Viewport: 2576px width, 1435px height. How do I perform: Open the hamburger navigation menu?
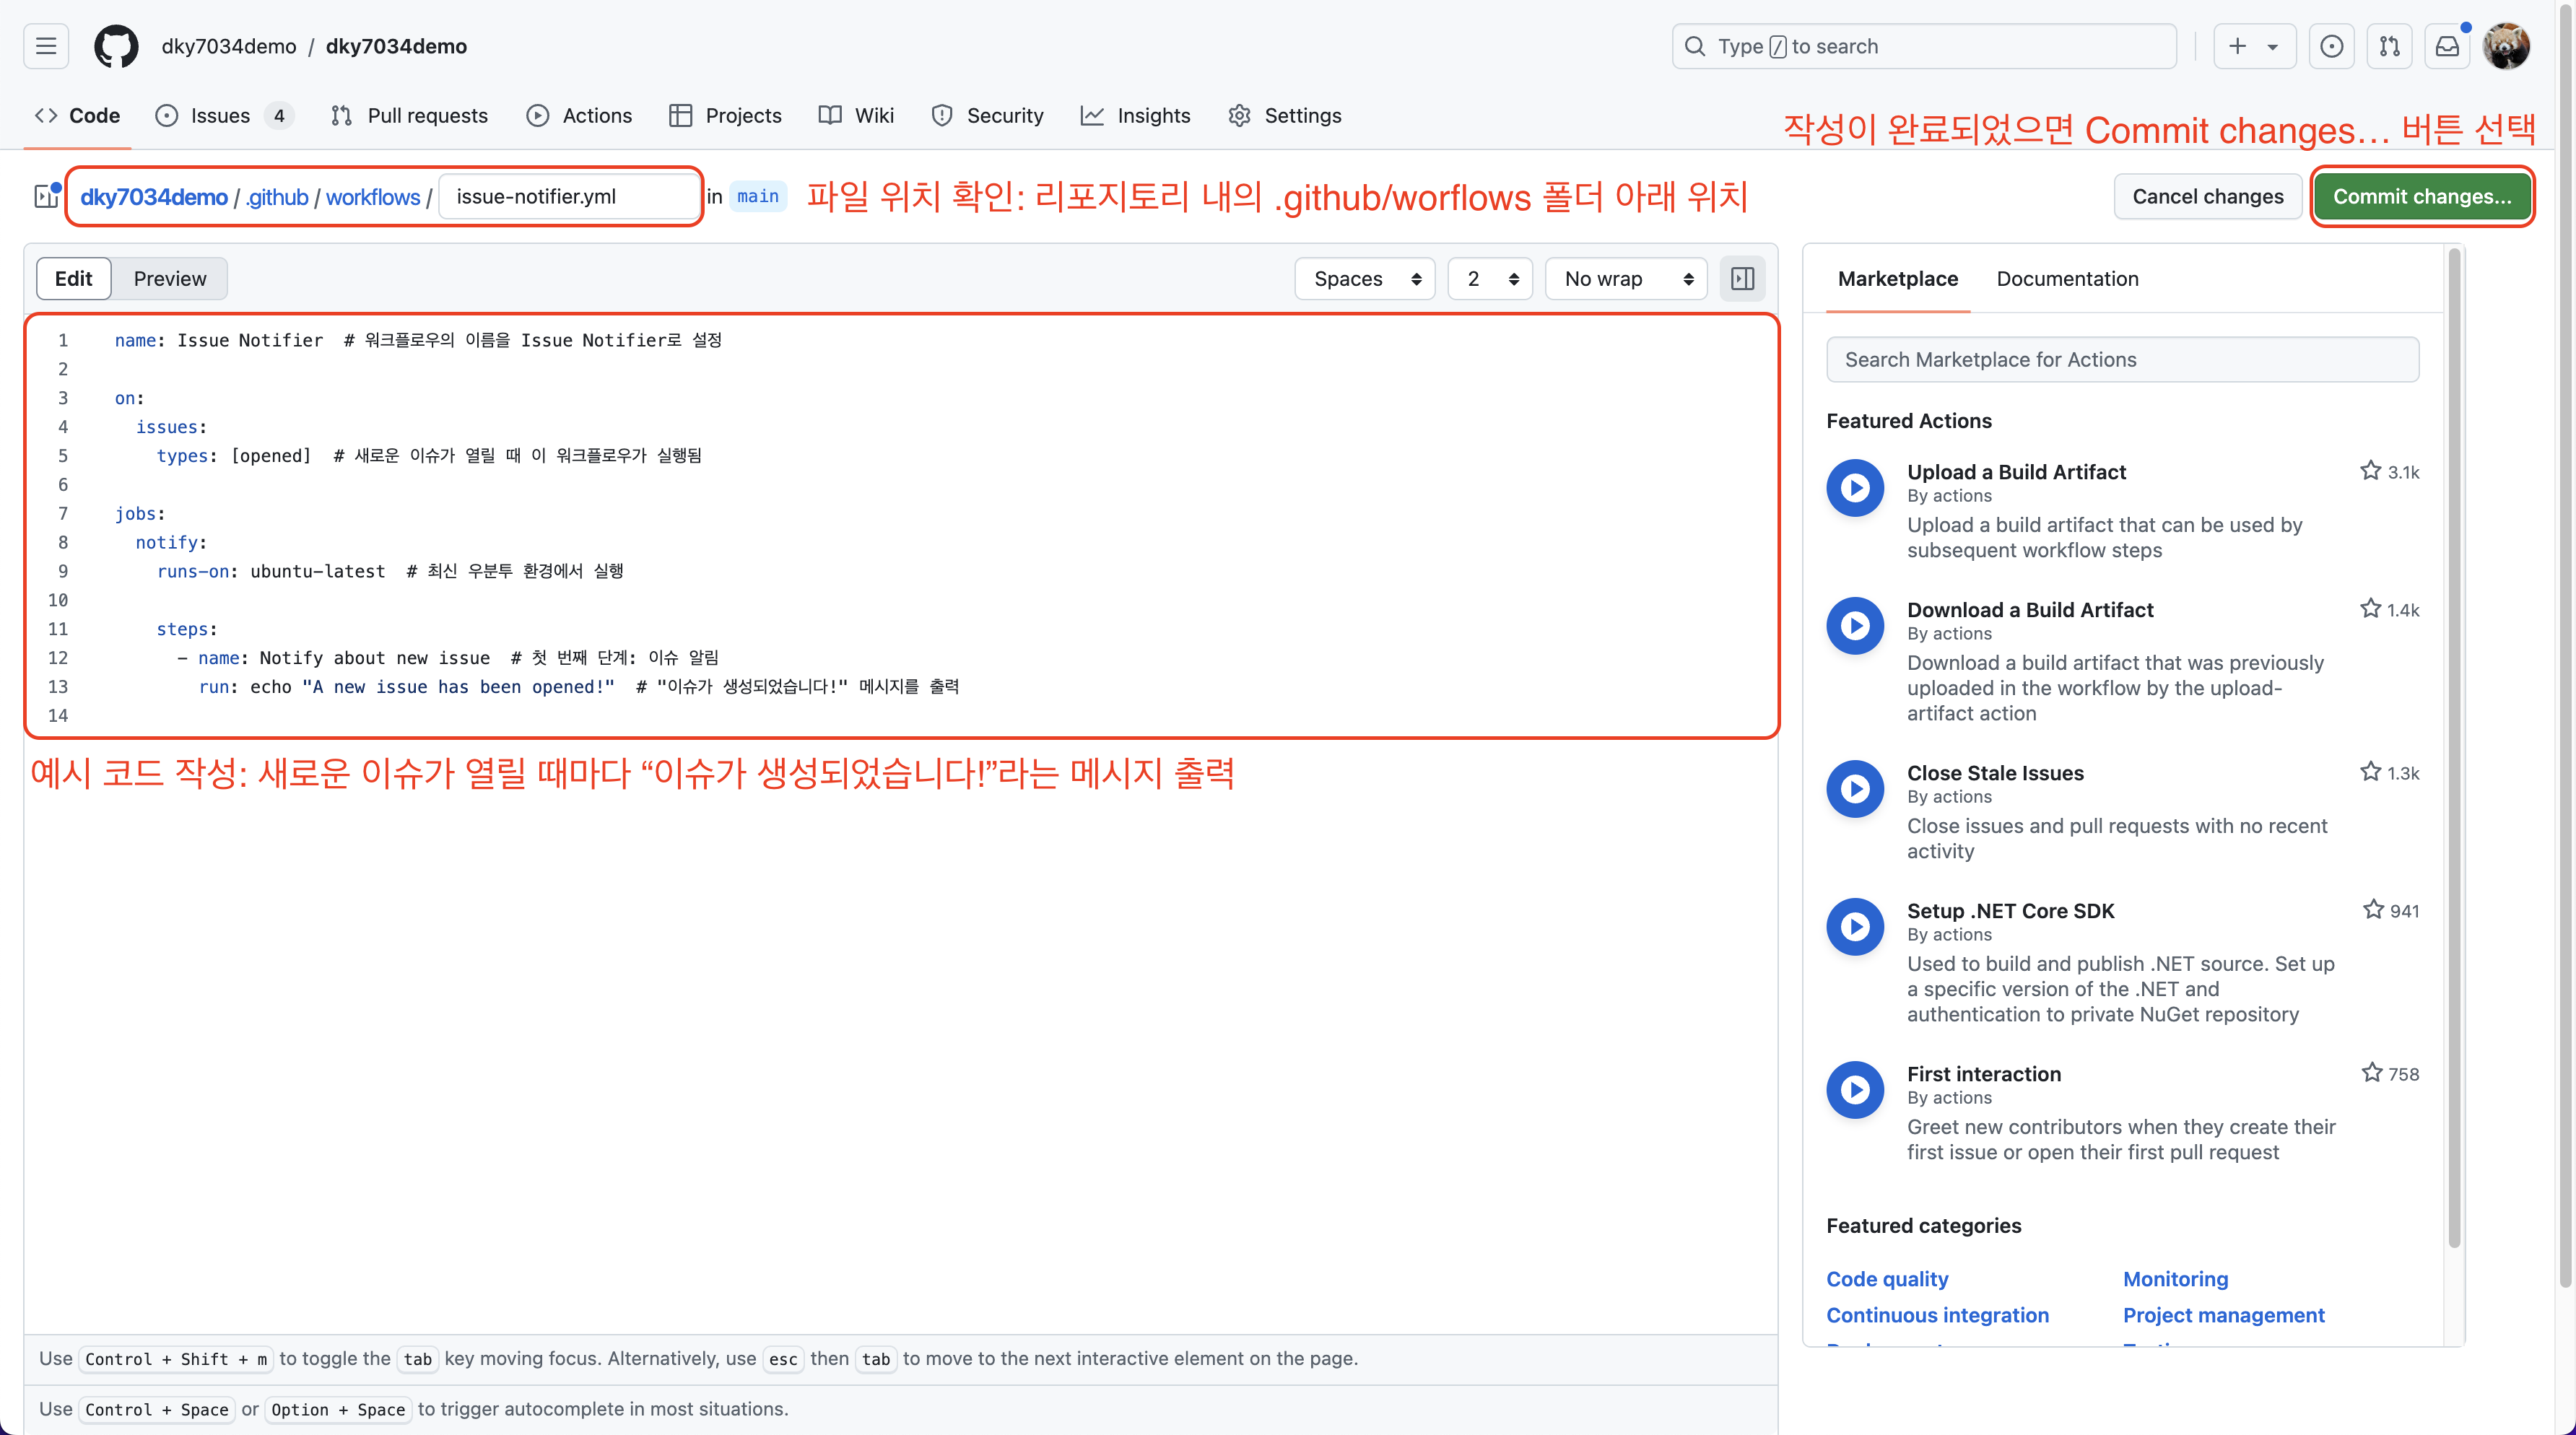coord(46,46)
